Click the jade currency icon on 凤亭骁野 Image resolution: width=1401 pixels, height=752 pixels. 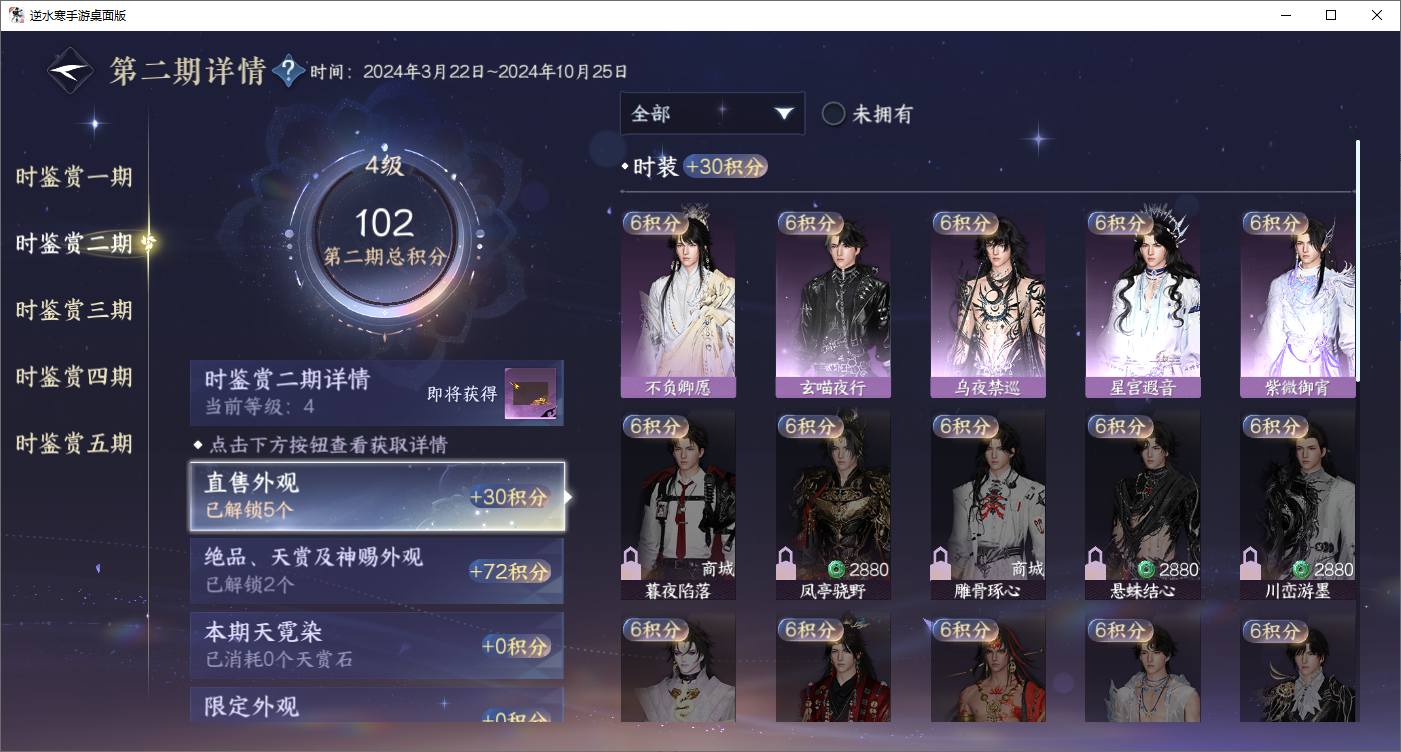[x=836, y=569]
